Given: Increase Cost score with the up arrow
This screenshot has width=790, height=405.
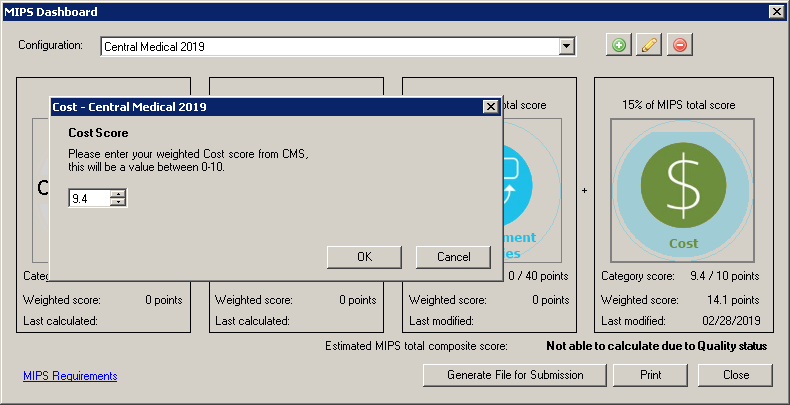Looking at the screenshot, I should 118,194.
